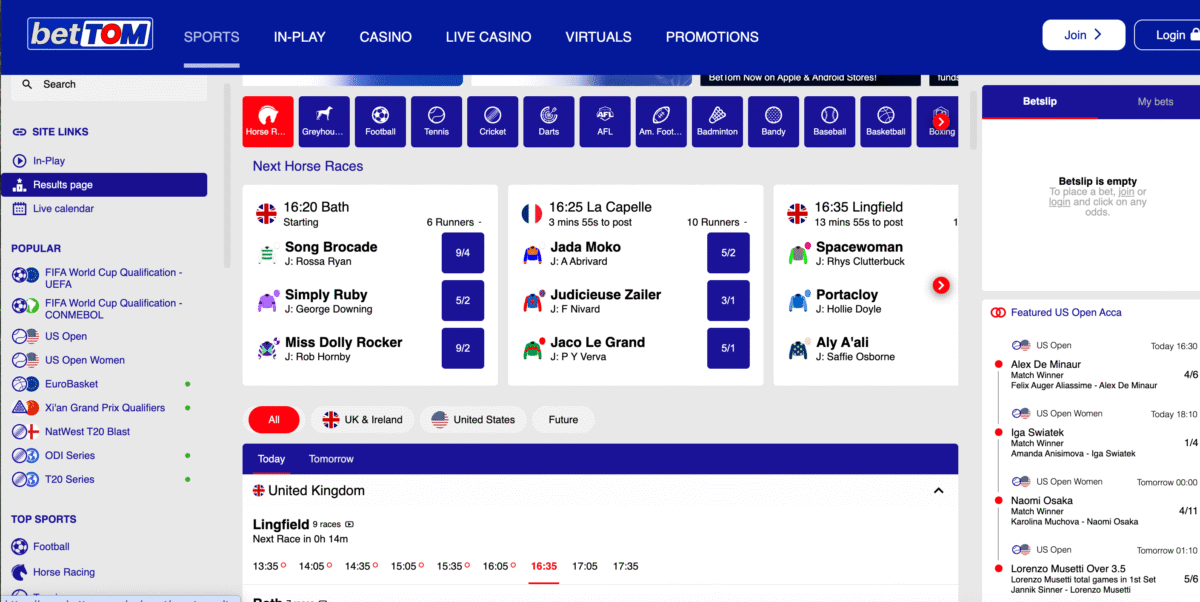
Task: Select the Future races filter
Action: coord(563,420)
